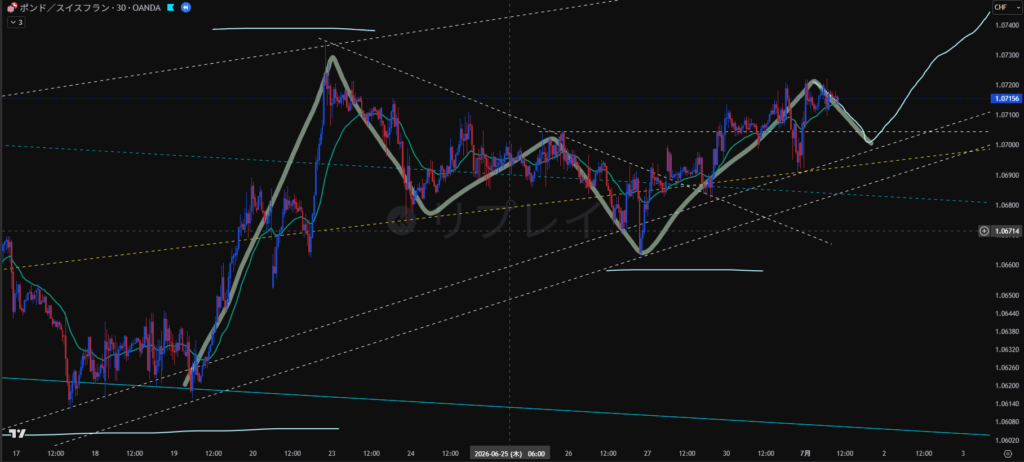Open the CHF currency dropdown

click(1006, 7)
